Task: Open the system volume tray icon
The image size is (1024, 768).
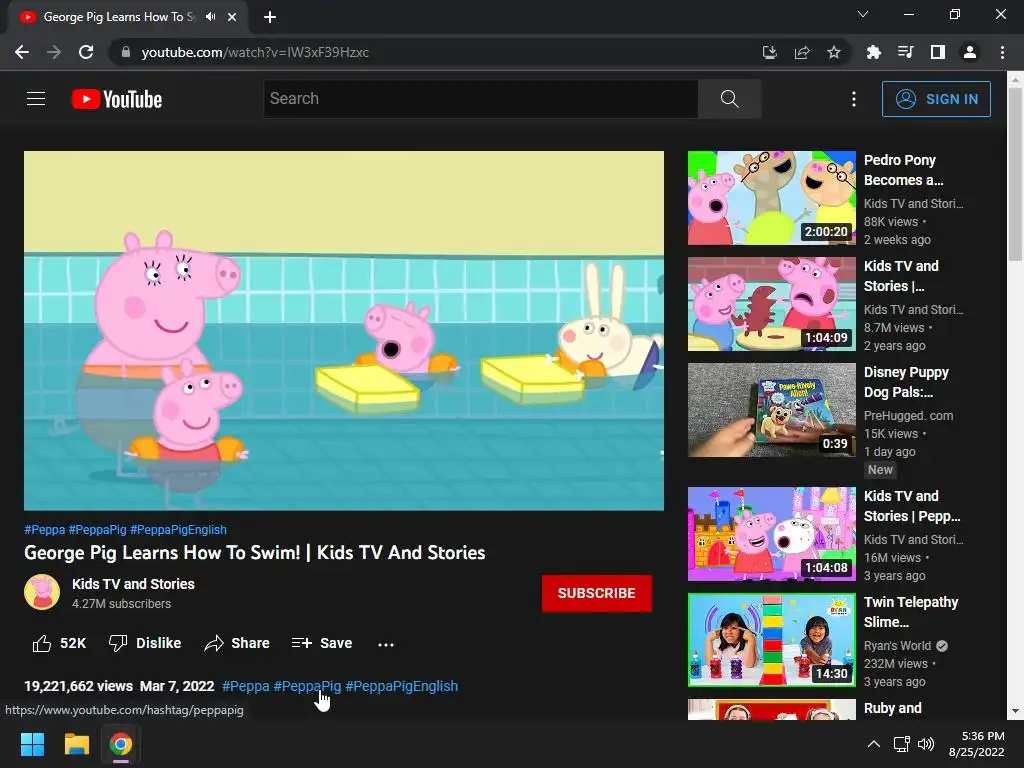Action: [925, 744]
